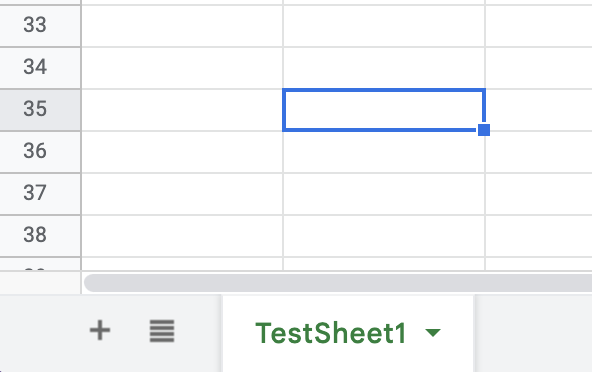592x372 pixels.
Task: Open the All Sheets list icon
Action: pyautogui.click(x=162, y=331)
